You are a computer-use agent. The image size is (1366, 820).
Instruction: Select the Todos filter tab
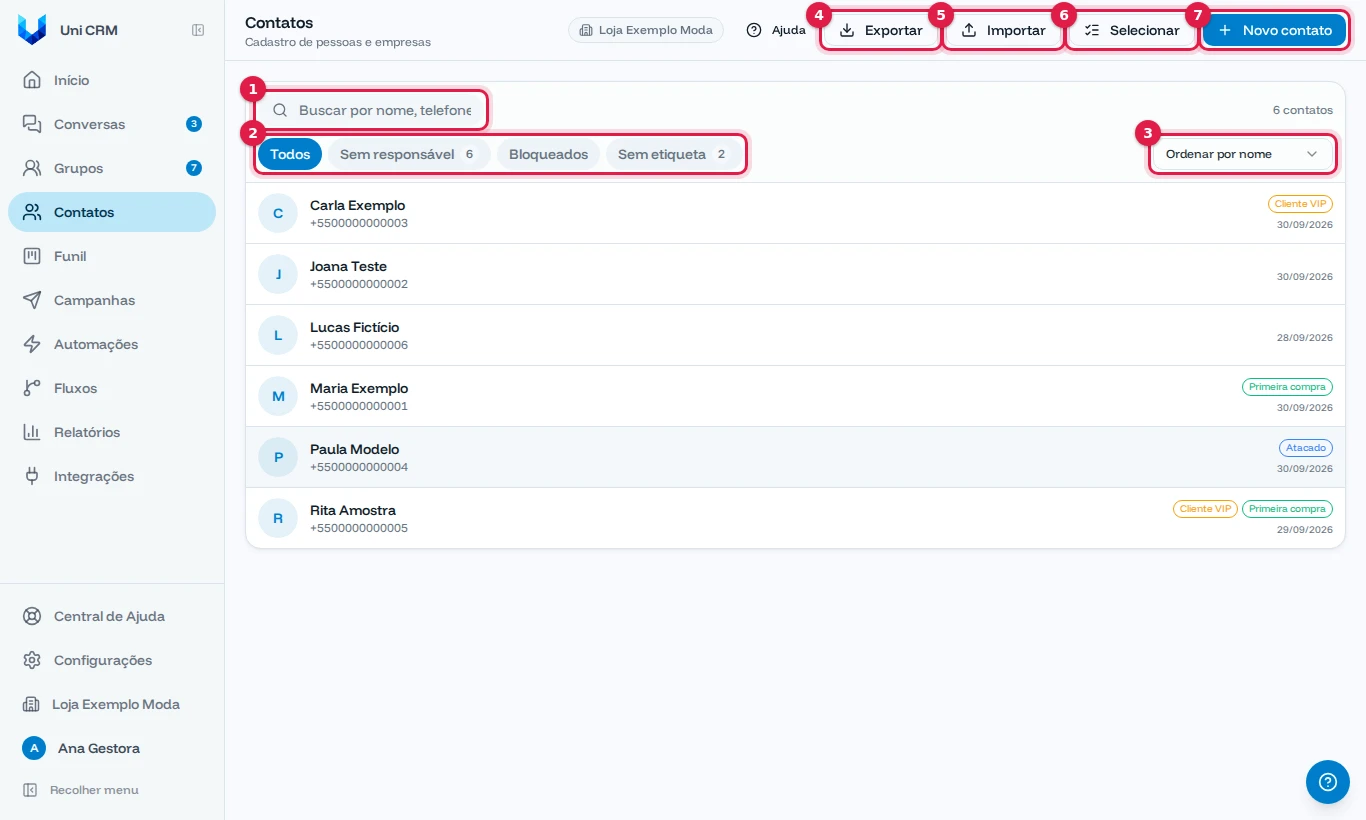(290, 154)
